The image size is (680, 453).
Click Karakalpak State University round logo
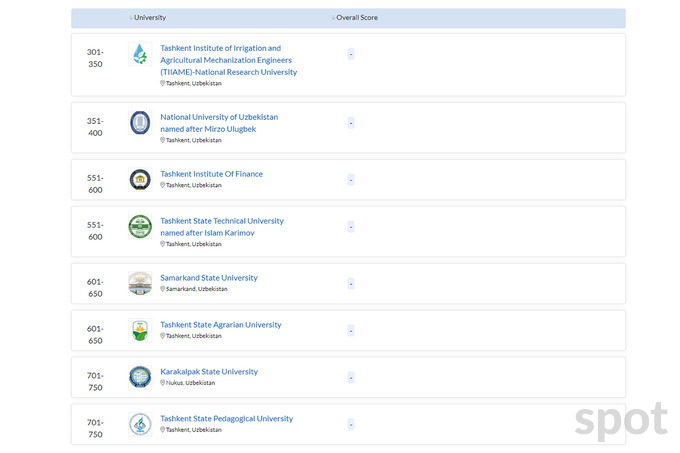pyautogui.click(x=139, y=377)
